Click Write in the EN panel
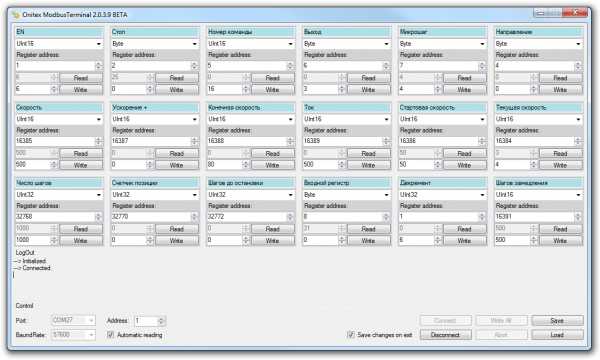 pyautogui.click(x=81, y=90)
